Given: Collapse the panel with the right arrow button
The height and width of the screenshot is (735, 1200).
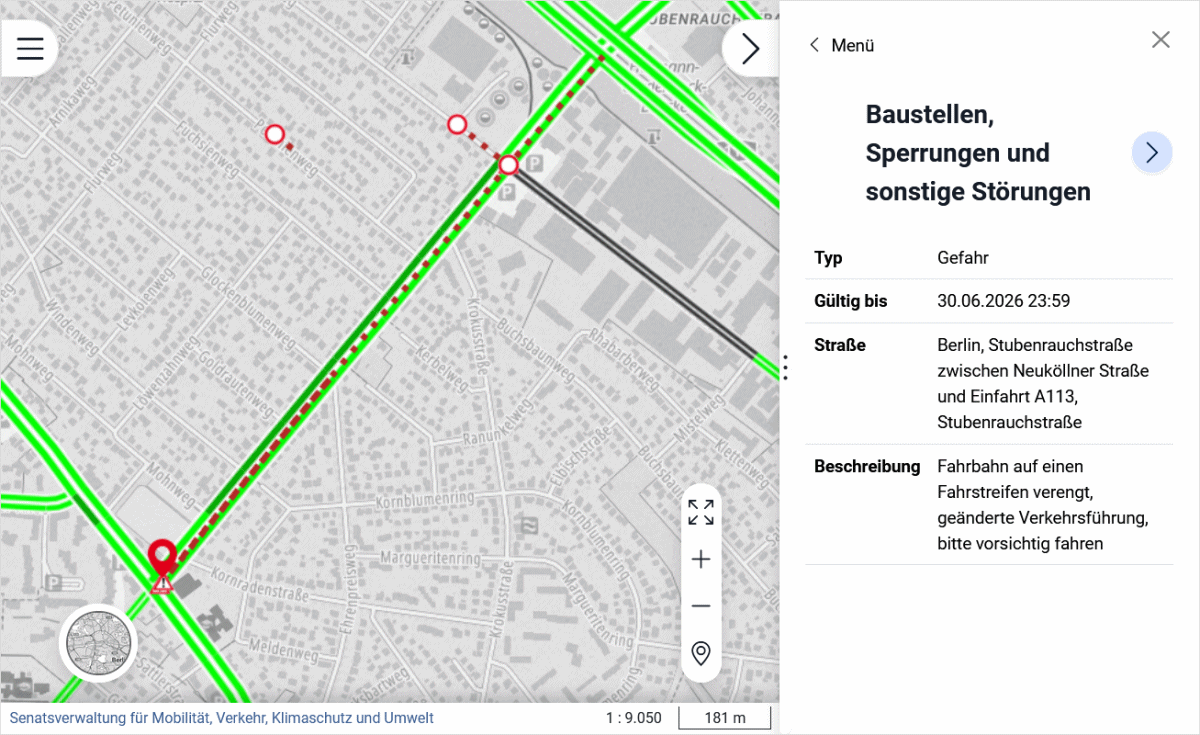Looking at the screenshot, I should (x=749, y=47).
